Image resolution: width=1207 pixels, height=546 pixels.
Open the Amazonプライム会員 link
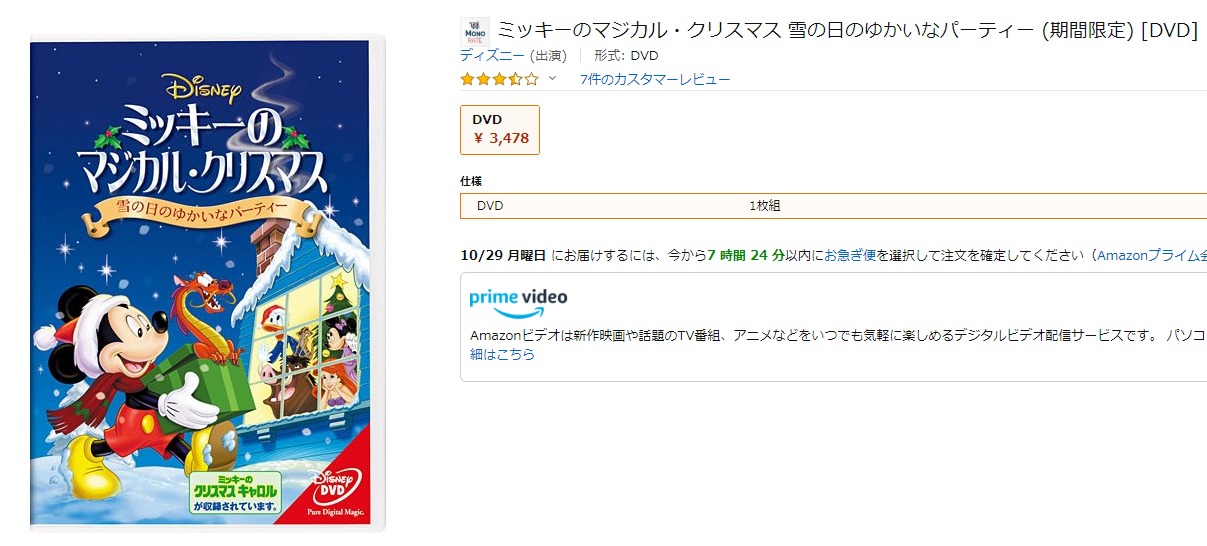click(x=1151, y=255)
